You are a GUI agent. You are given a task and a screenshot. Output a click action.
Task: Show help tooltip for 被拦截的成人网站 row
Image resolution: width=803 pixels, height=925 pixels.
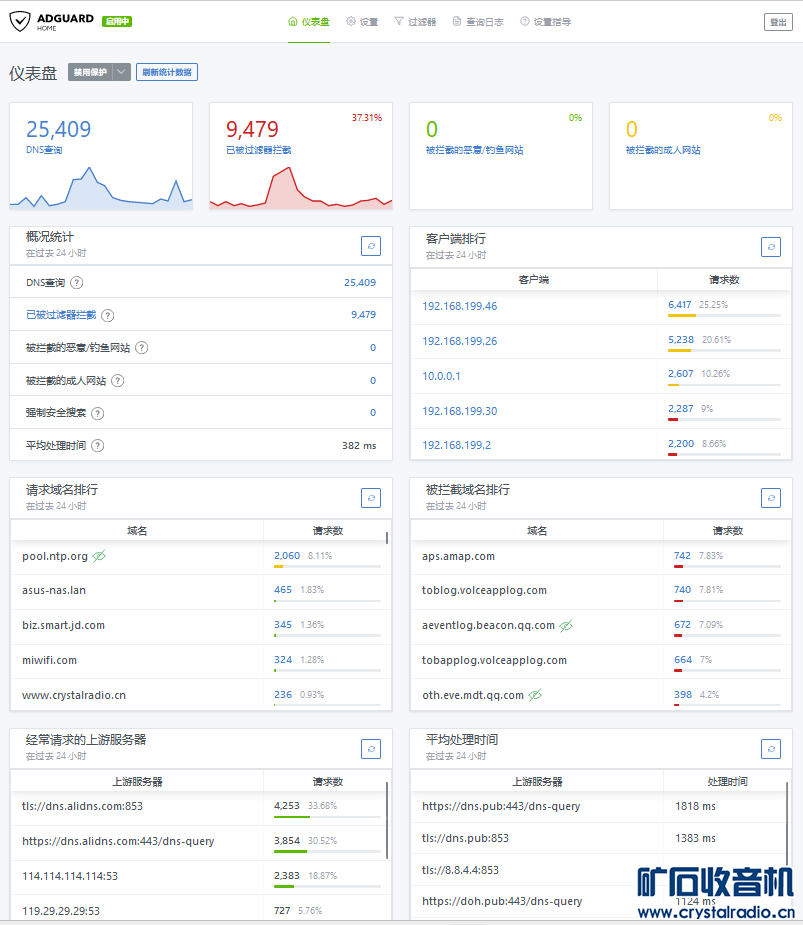coord(117,381)
